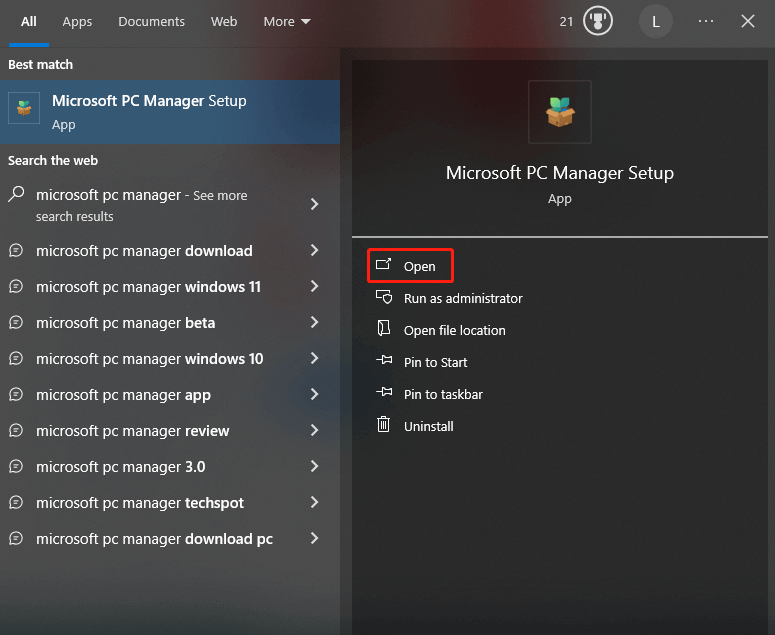Click the large PC Manager Setup app icon
Screen dimensions: 775x635
point(560,112)
